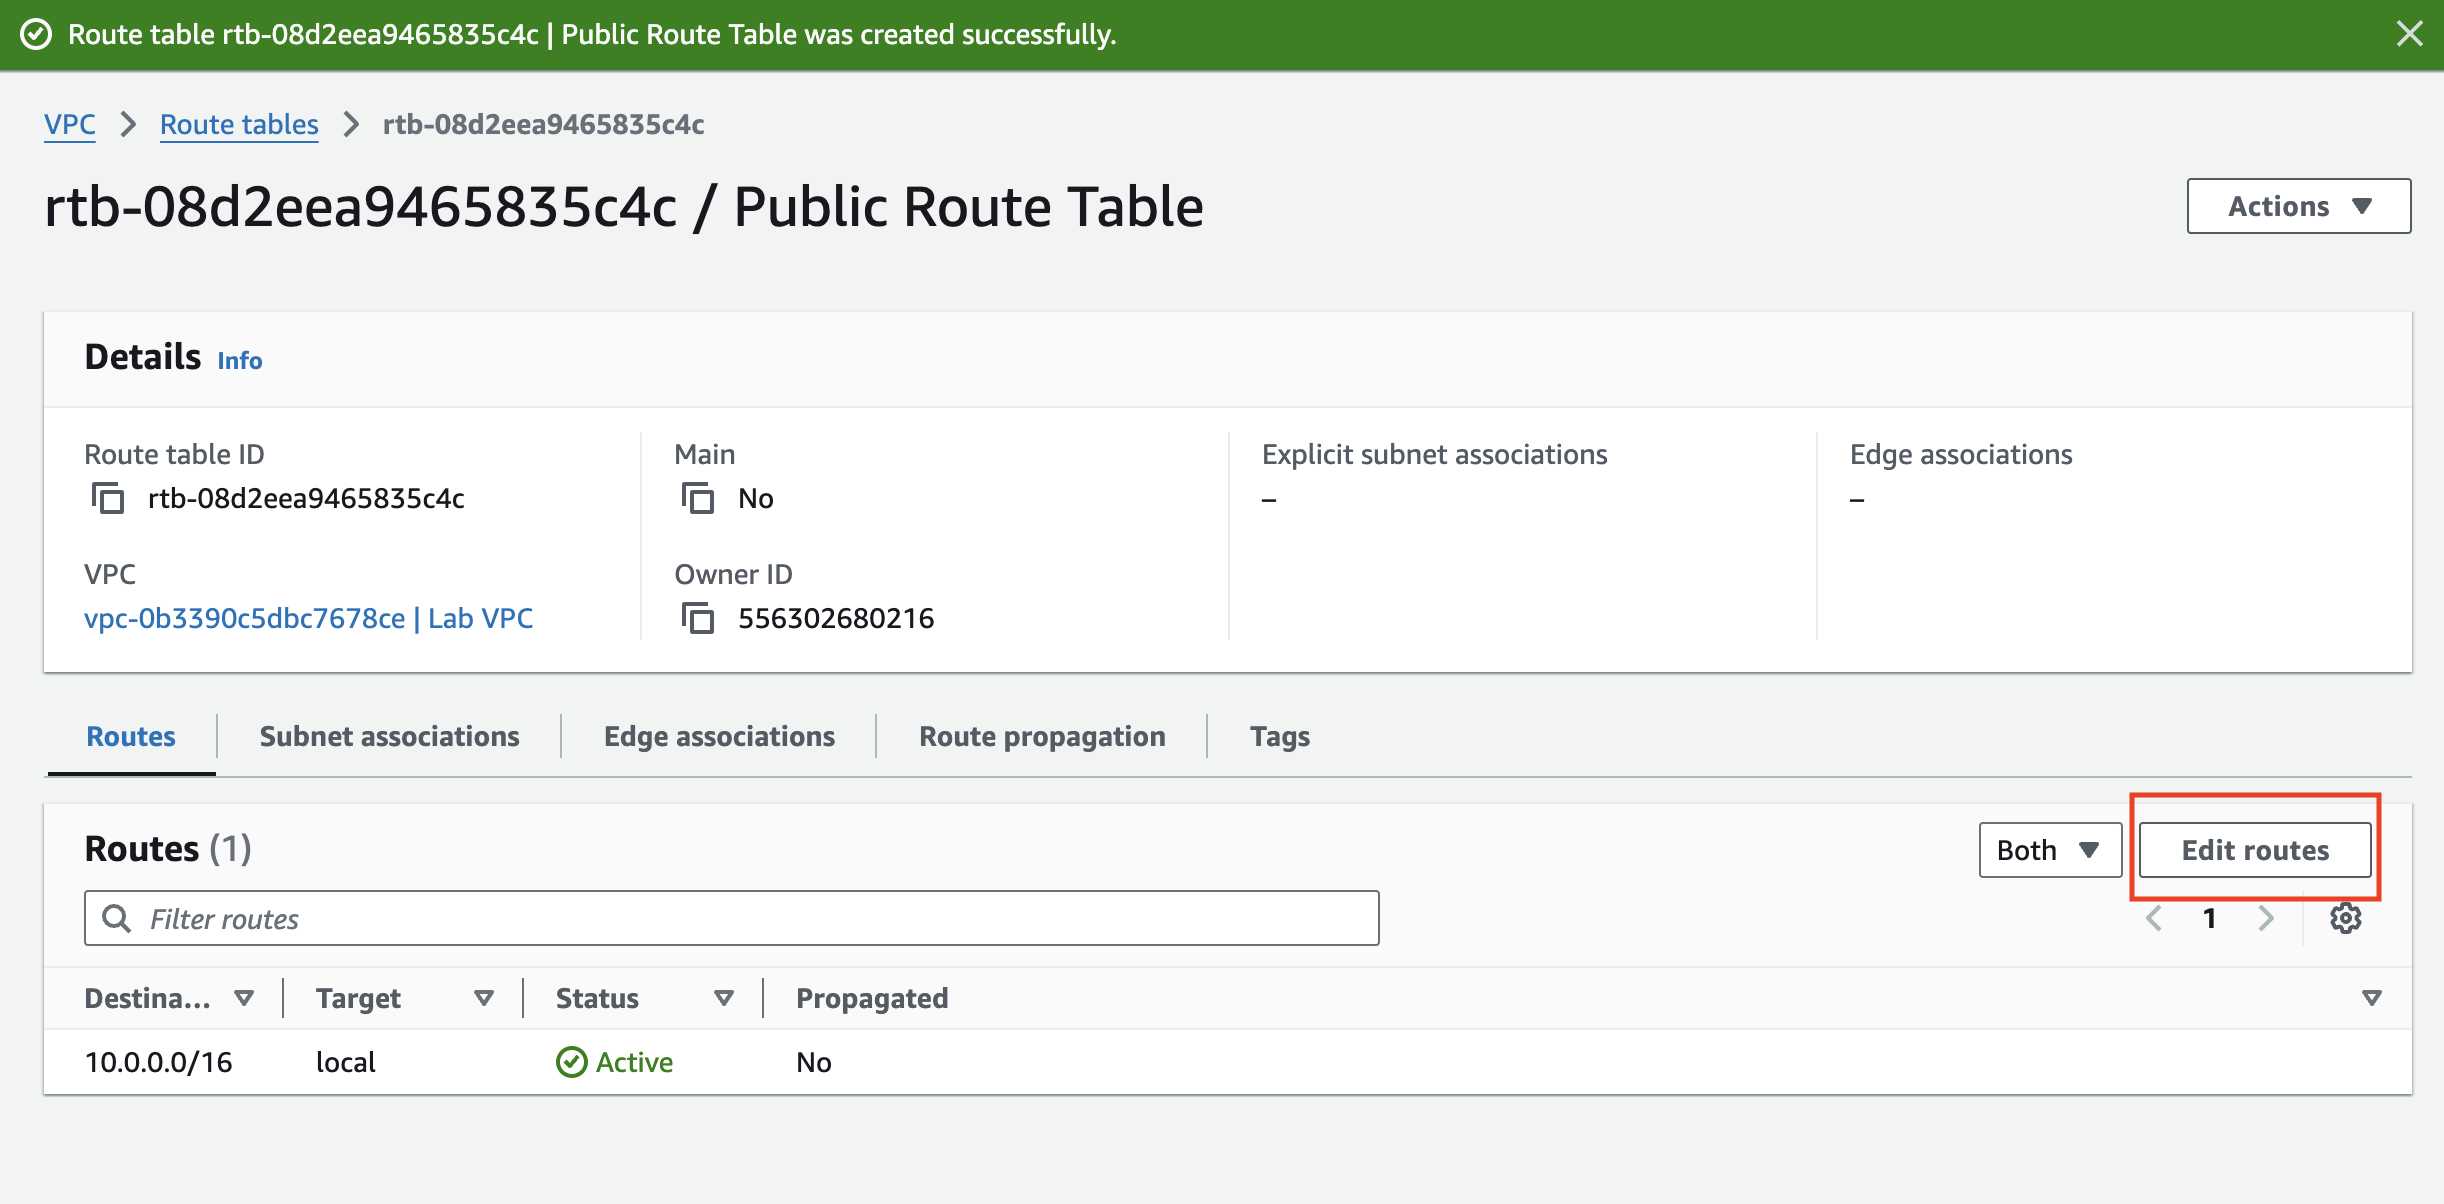Switch to Route propagation tab
This screenshot has width=2444, height=1204.
1042,736
